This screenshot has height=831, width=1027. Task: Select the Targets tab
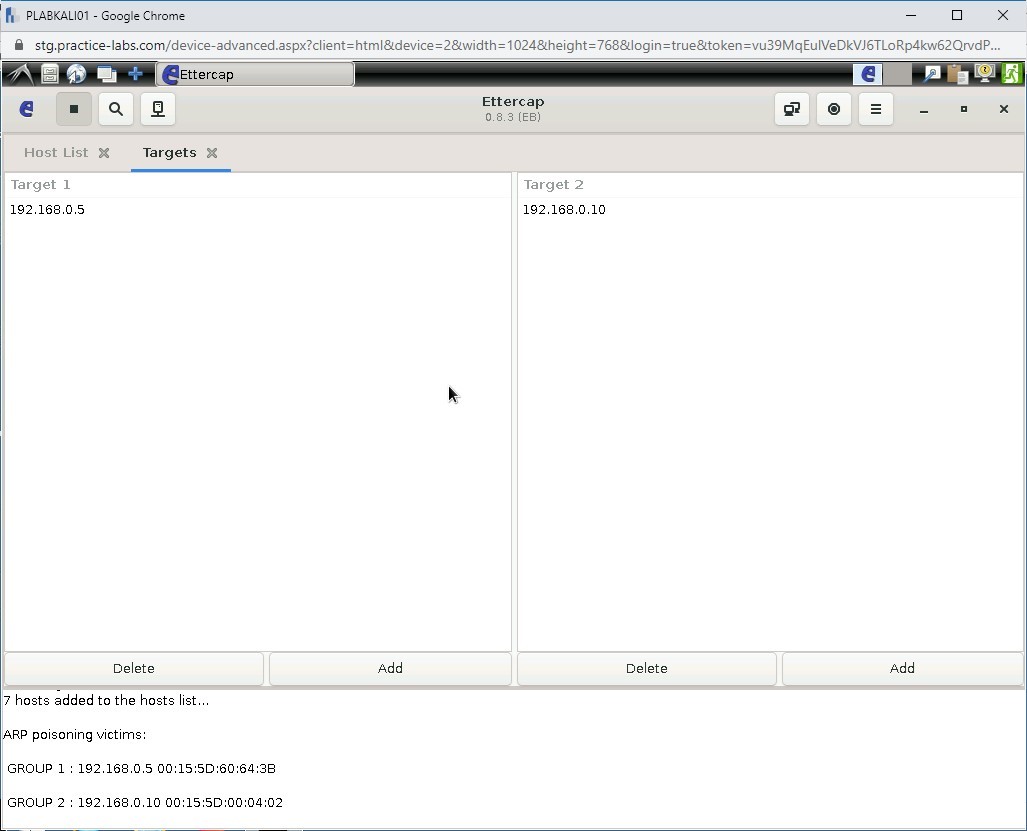pyautogui.click(x=170, y=152)
